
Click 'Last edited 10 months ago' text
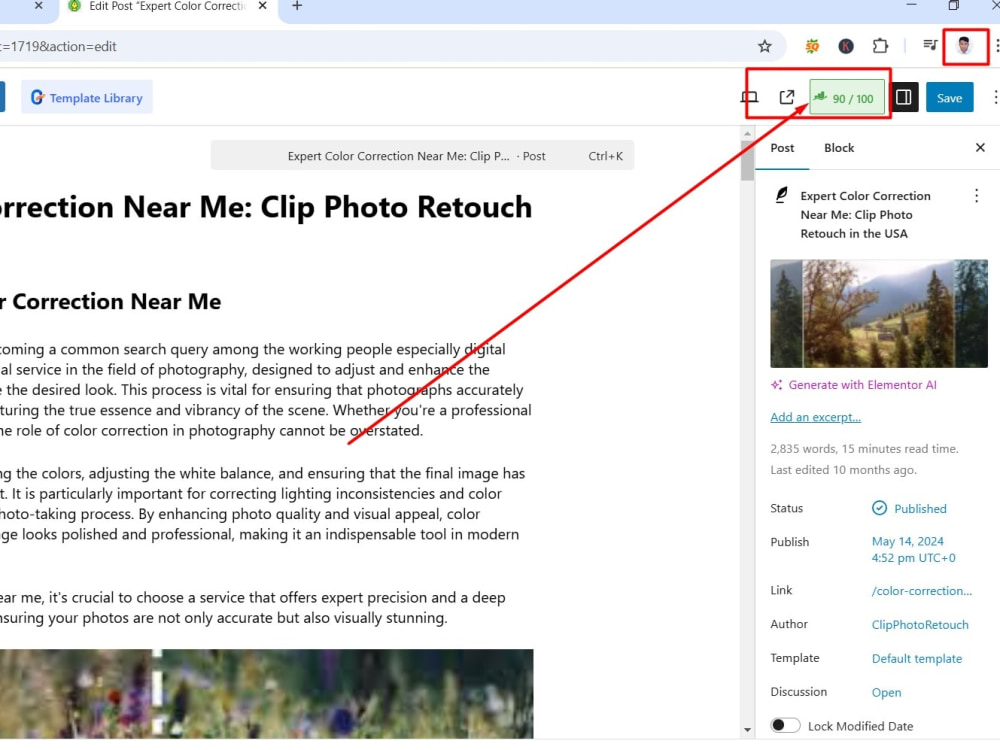pyautogui.click(x=843, y=470)
